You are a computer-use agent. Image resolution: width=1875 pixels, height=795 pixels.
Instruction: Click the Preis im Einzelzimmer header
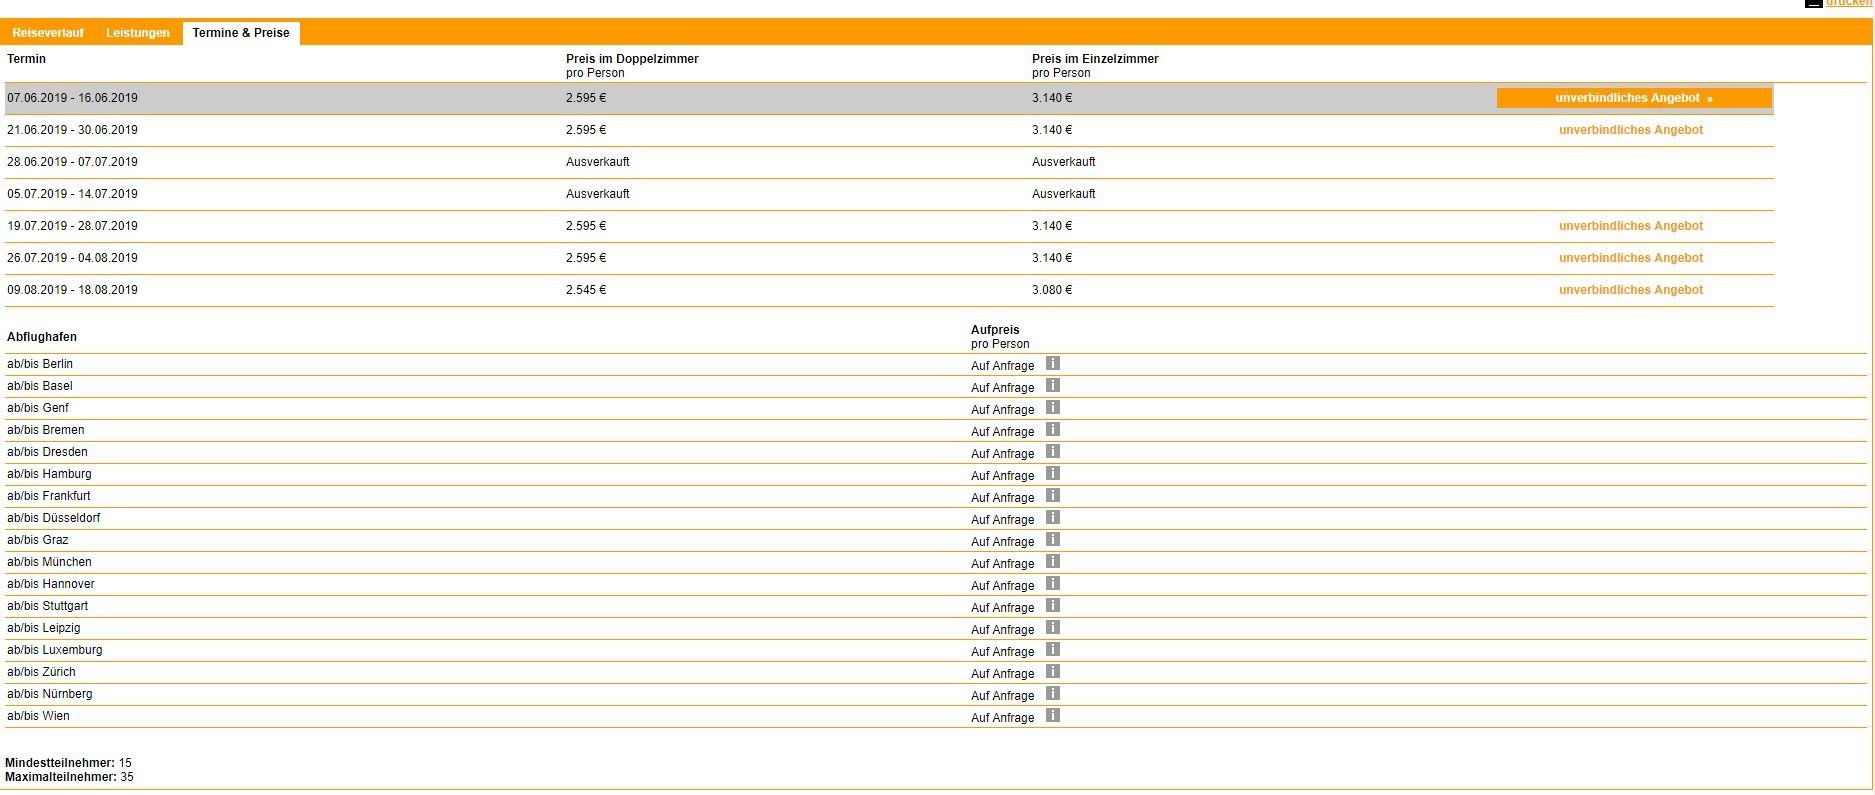[x=1095, y=59]
